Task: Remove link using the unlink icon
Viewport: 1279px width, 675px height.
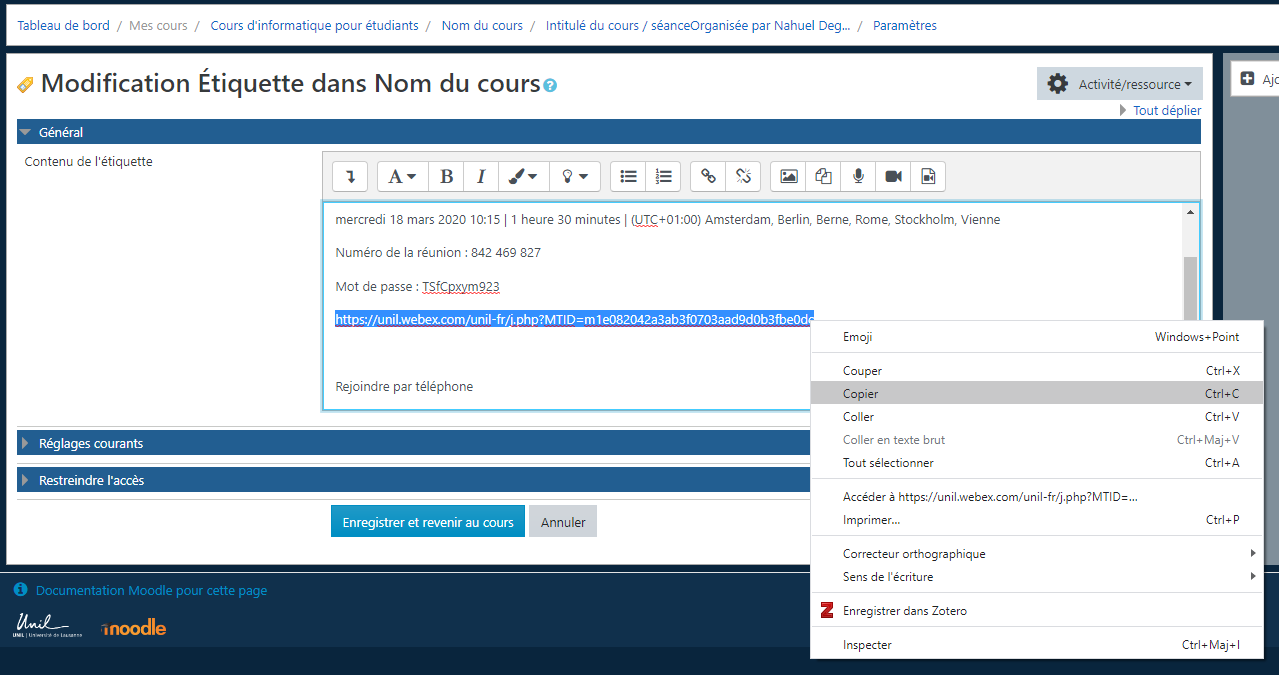Action: (743, 176)
